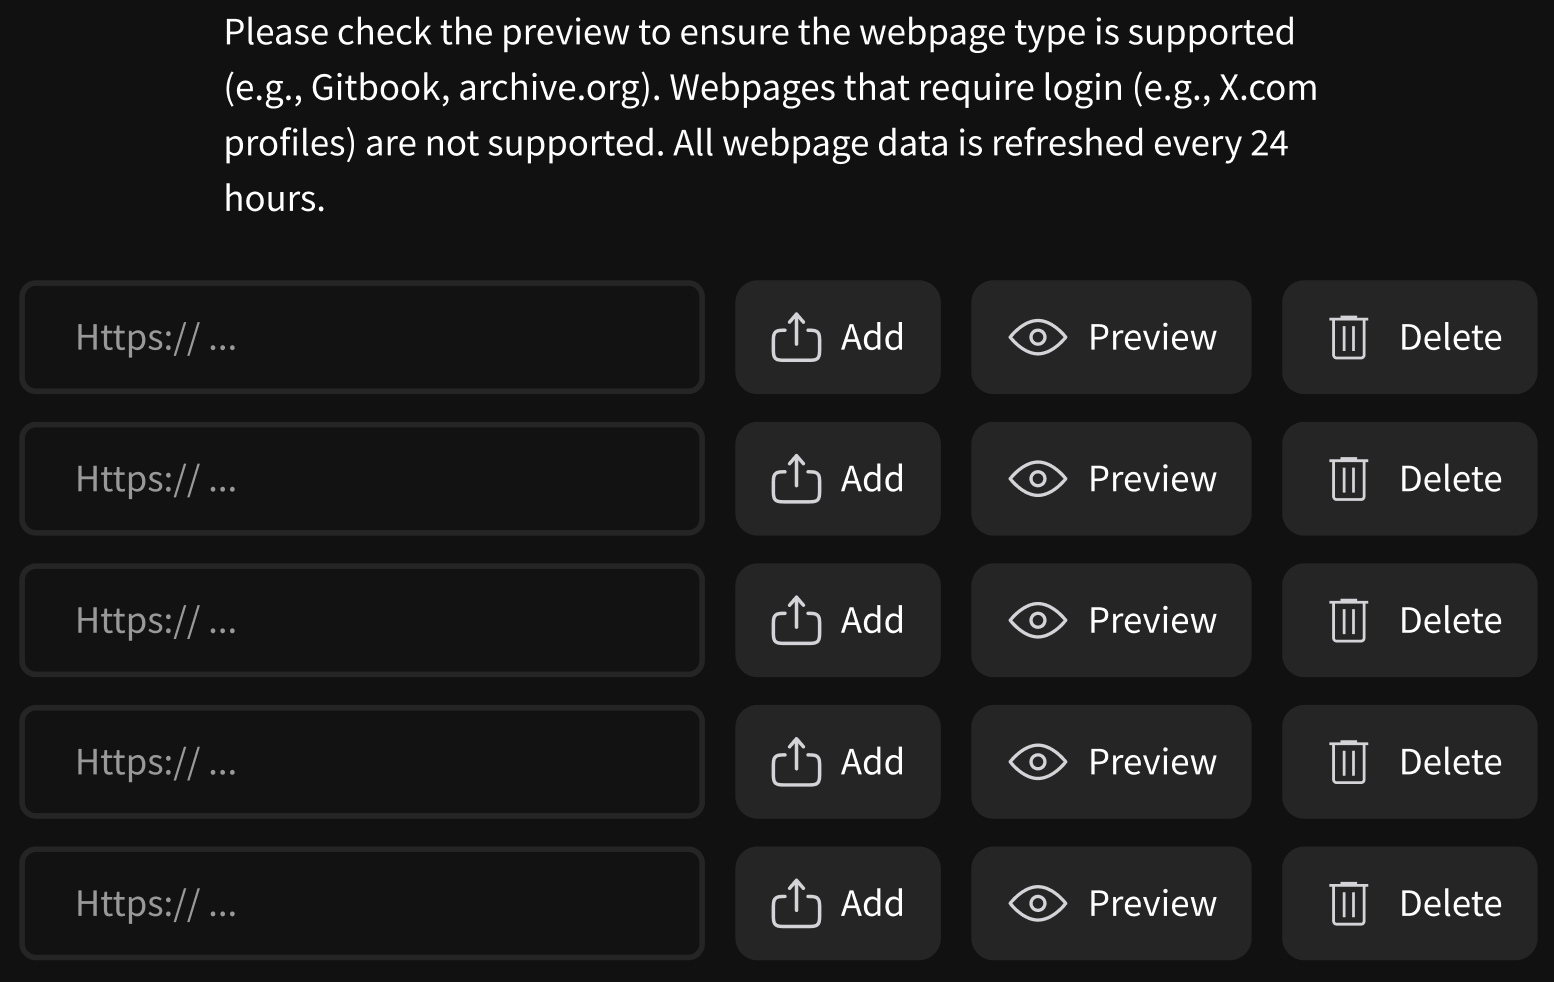Screen dimensions: 1554x982
Task: Add the second row's URL
Action: tap(838, 479)
